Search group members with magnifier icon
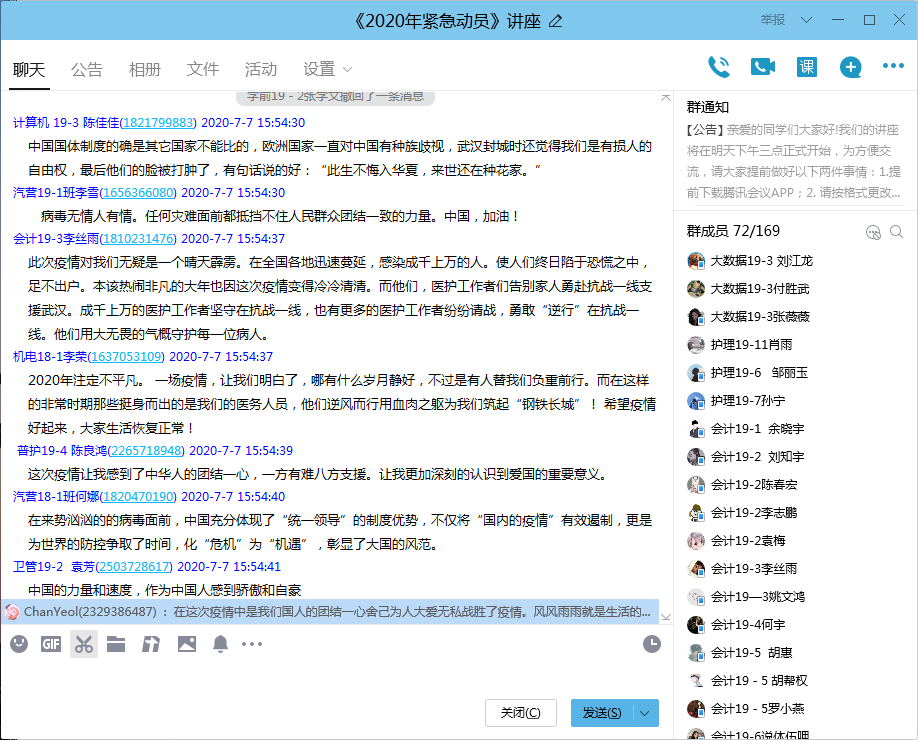Image resolution: width=918 pixels, height=740 pixels. [x=897, y=232]
